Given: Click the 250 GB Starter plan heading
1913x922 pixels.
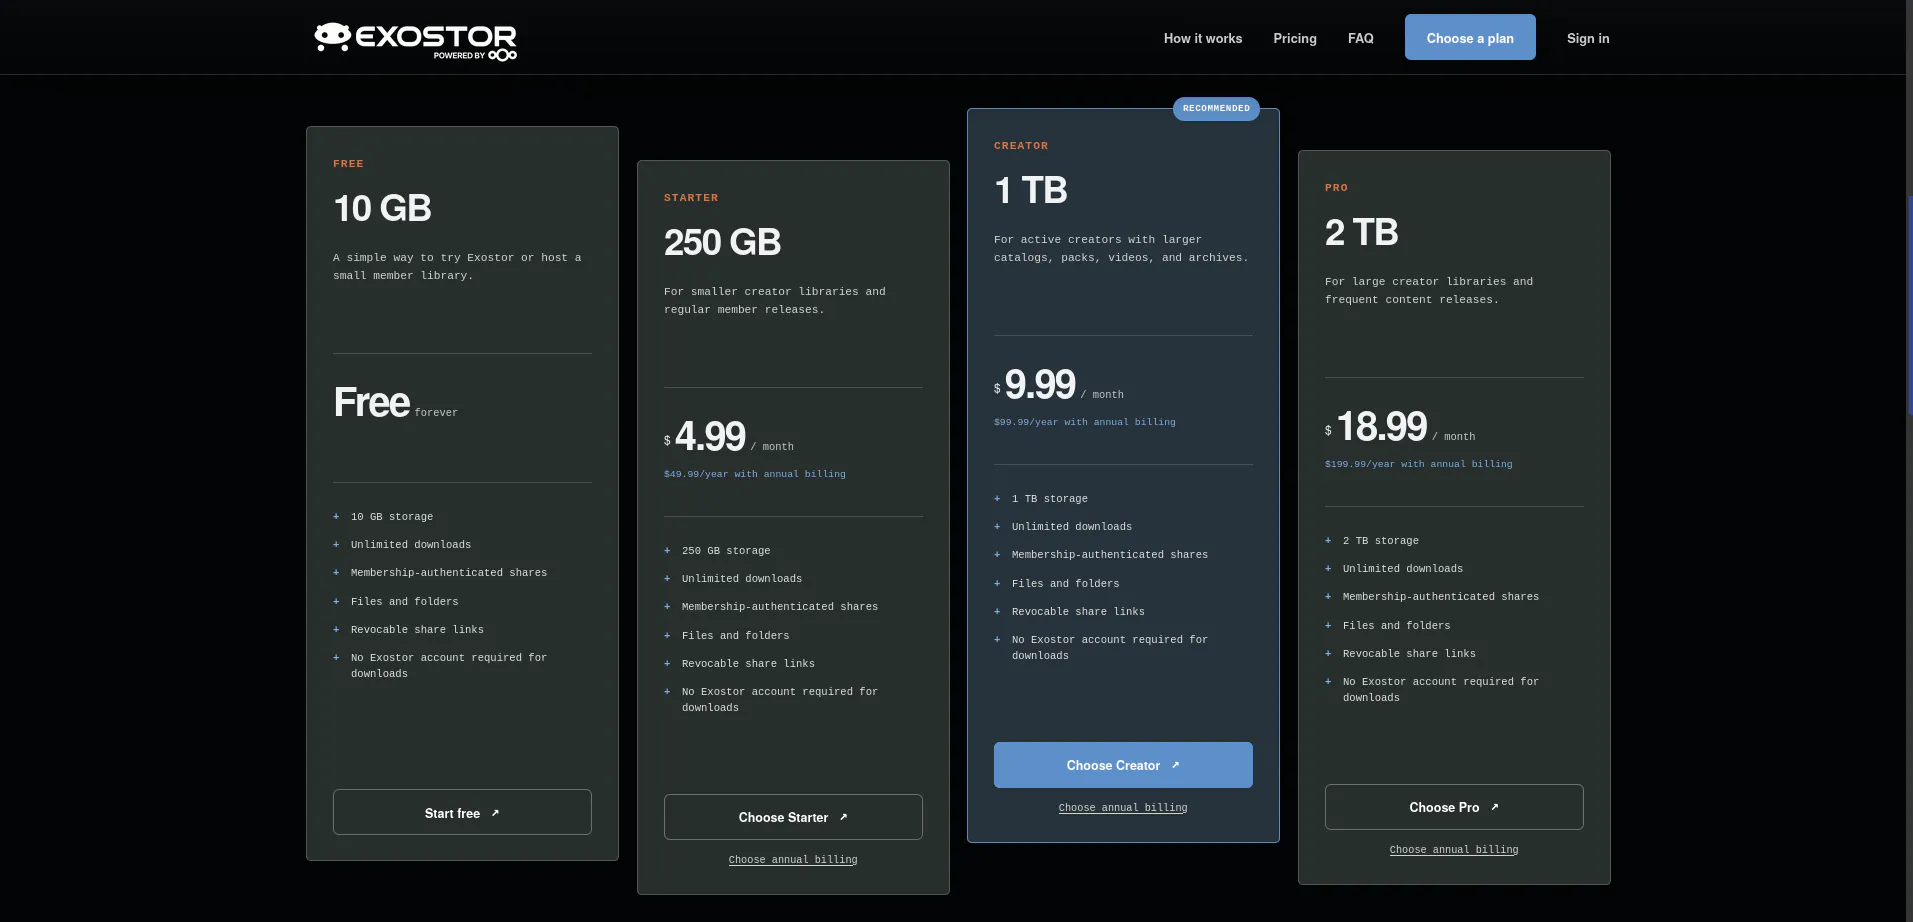Looking at the screenshot, I should click(722, 243).
